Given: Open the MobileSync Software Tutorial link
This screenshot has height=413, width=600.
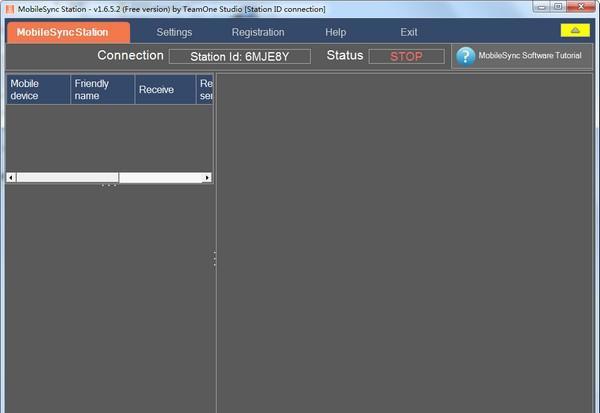Looking at the screenshot, I should (x=530, y=56).
